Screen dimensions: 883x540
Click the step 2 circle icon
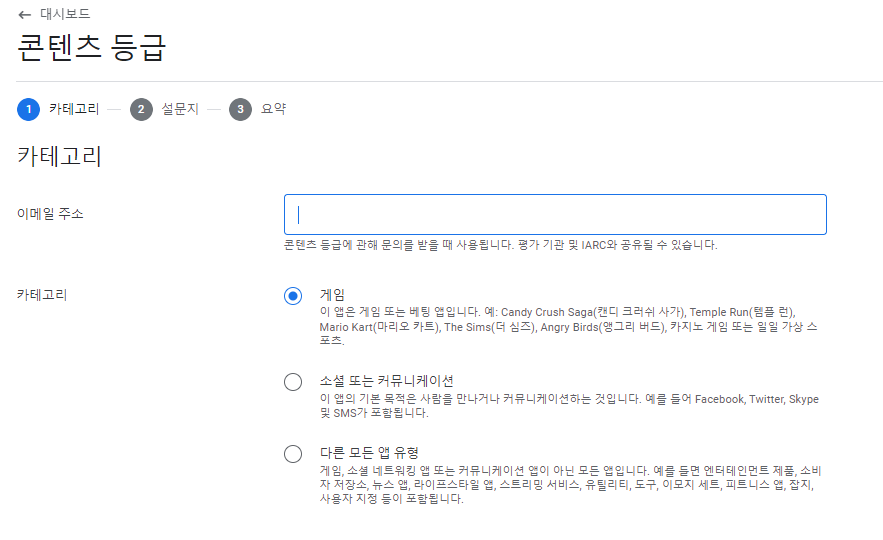[141, 109]
